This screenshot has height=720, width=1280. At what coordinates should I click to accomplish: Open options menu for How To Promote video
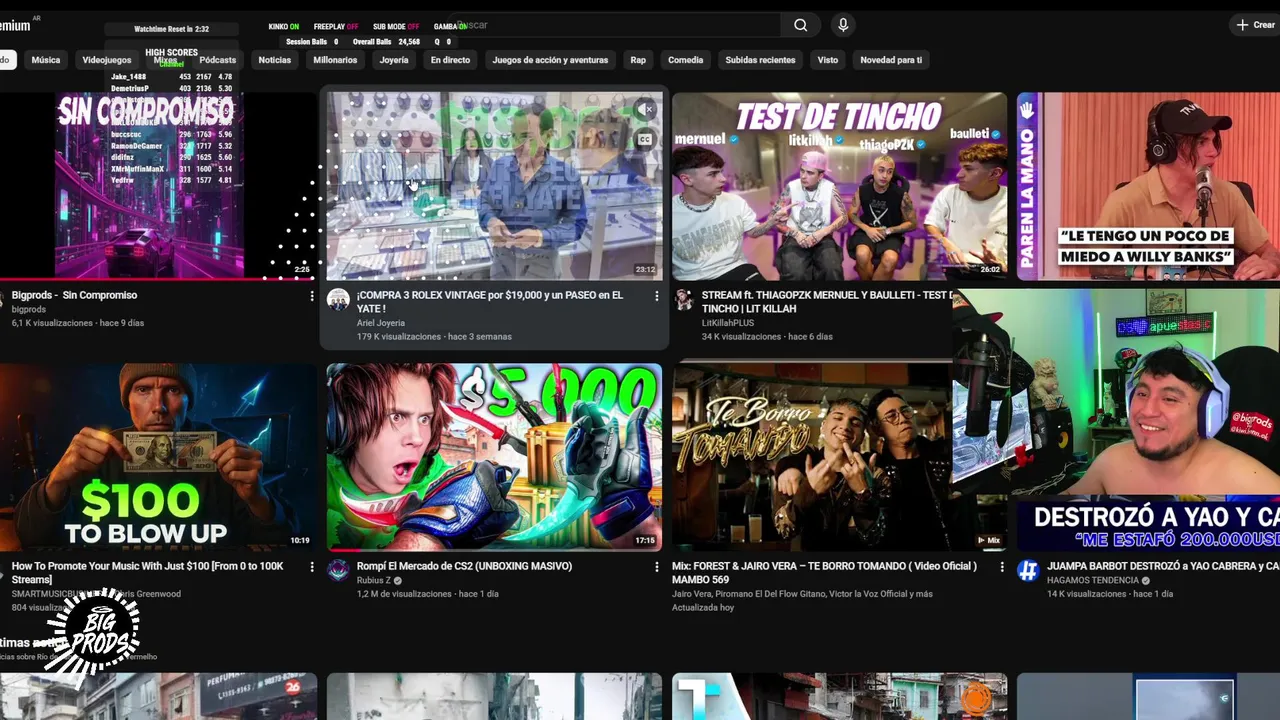click(312, 567)
